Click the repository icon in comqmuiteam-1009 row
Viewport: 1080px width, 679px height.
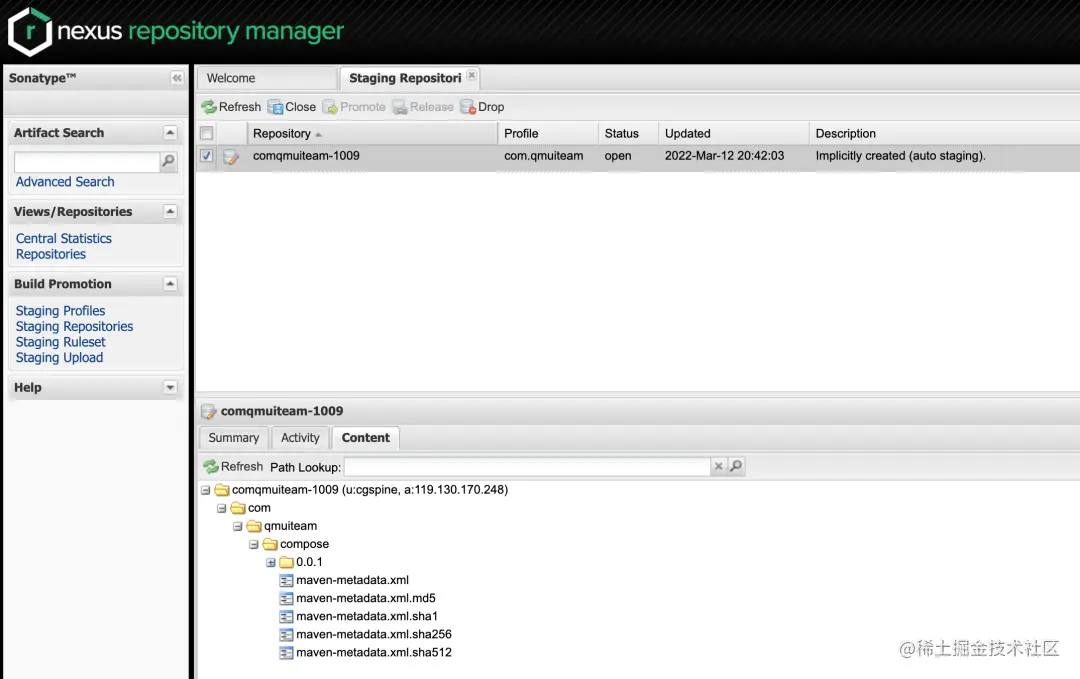click(231, 156)
